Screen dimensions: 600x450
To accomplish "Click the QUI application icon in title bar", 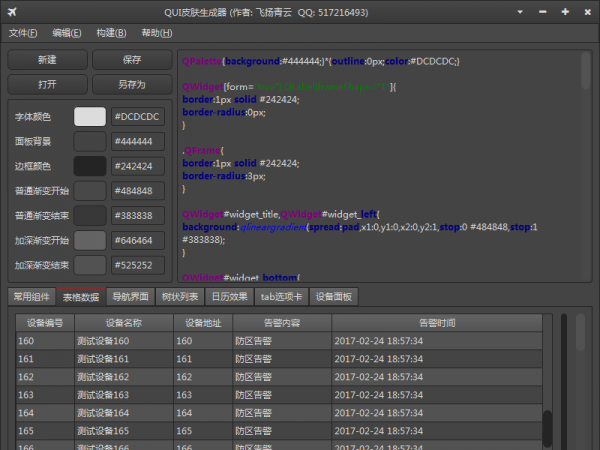I will click(x=13, y=12).
